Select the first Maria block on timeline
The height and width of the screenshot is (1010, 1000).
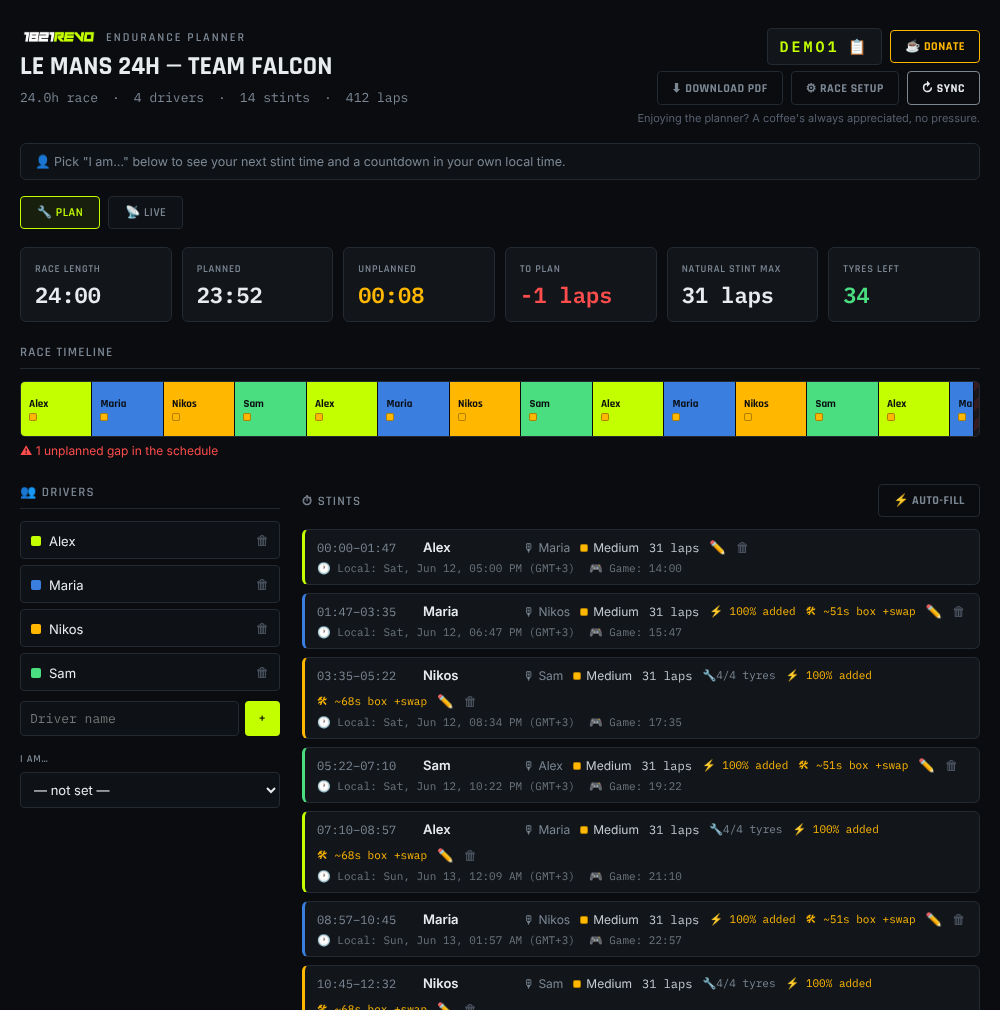128,409
